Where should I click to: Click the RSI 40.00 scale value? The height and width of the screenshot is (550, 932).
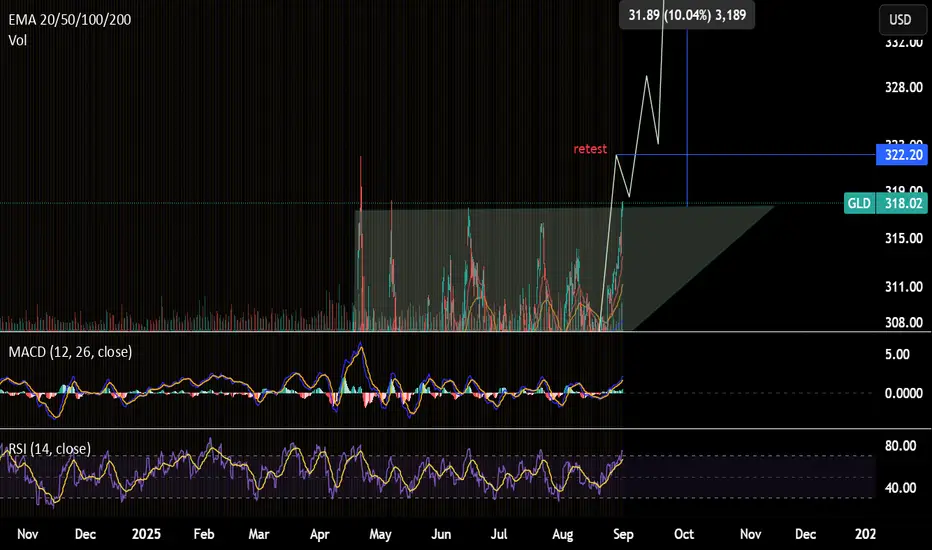point(900,488)
